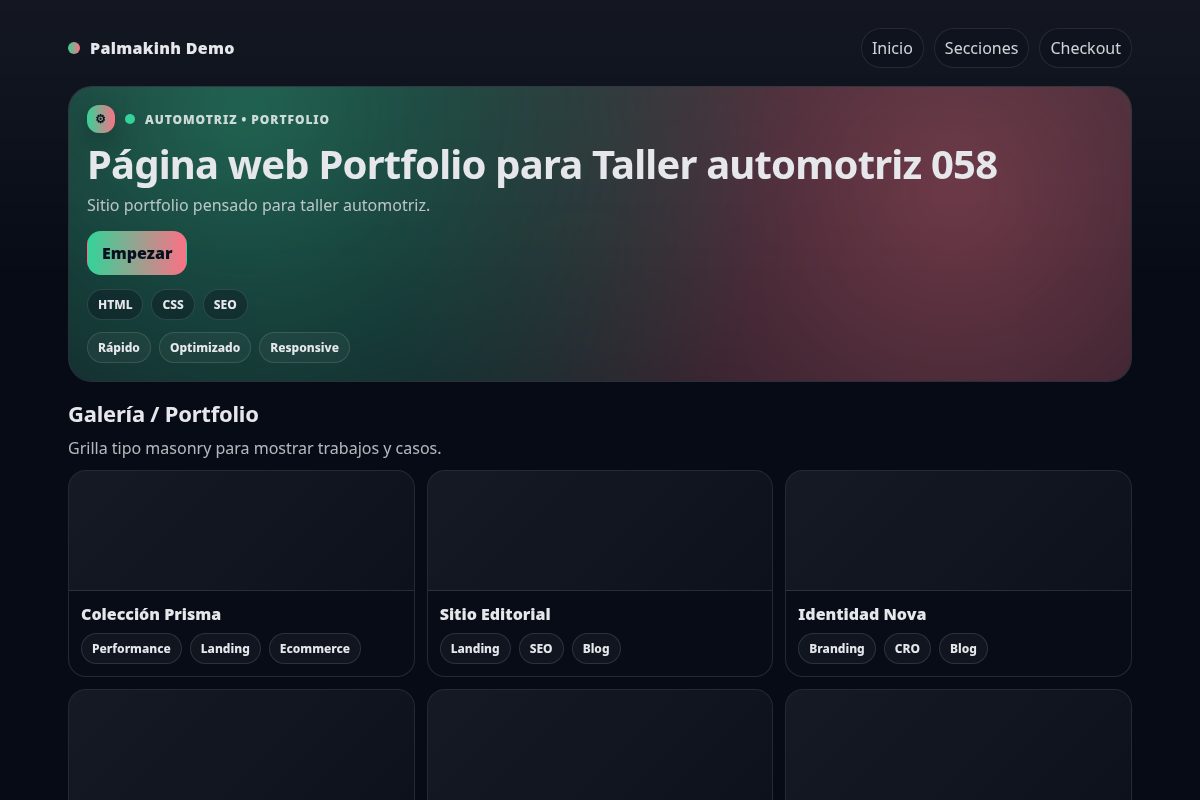1200x800 pixels.
Task: Select the Blog tag under Sitio Editorial
Action: point(596,648)
